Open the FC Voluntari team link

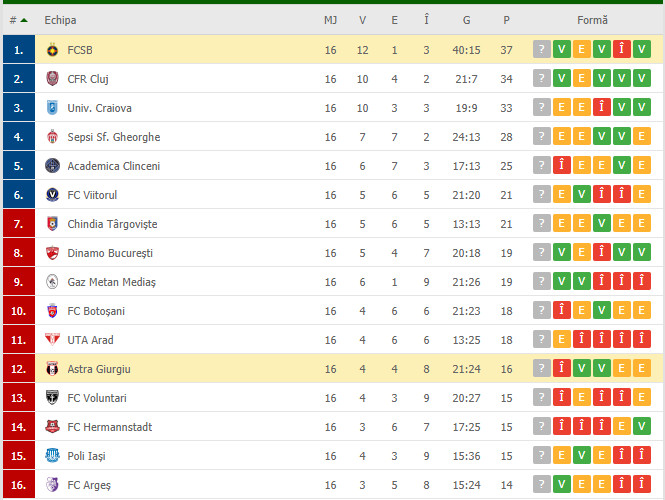(x=97, y=398)
